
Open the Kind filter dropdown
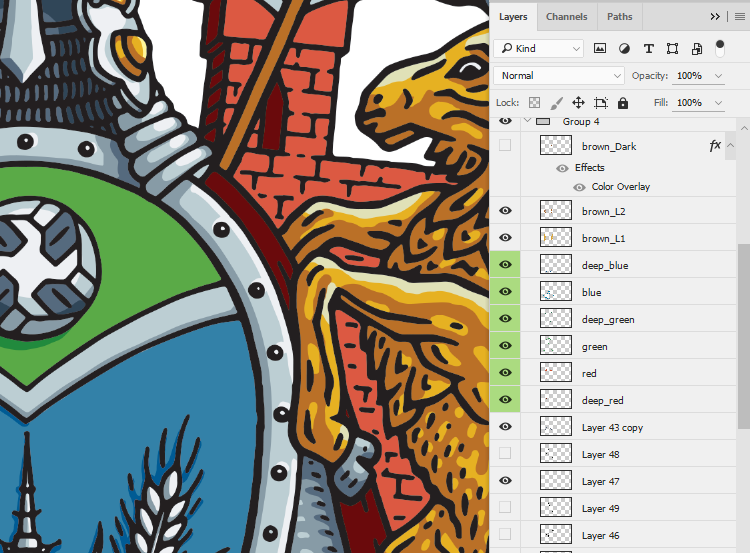pos(540,48)
